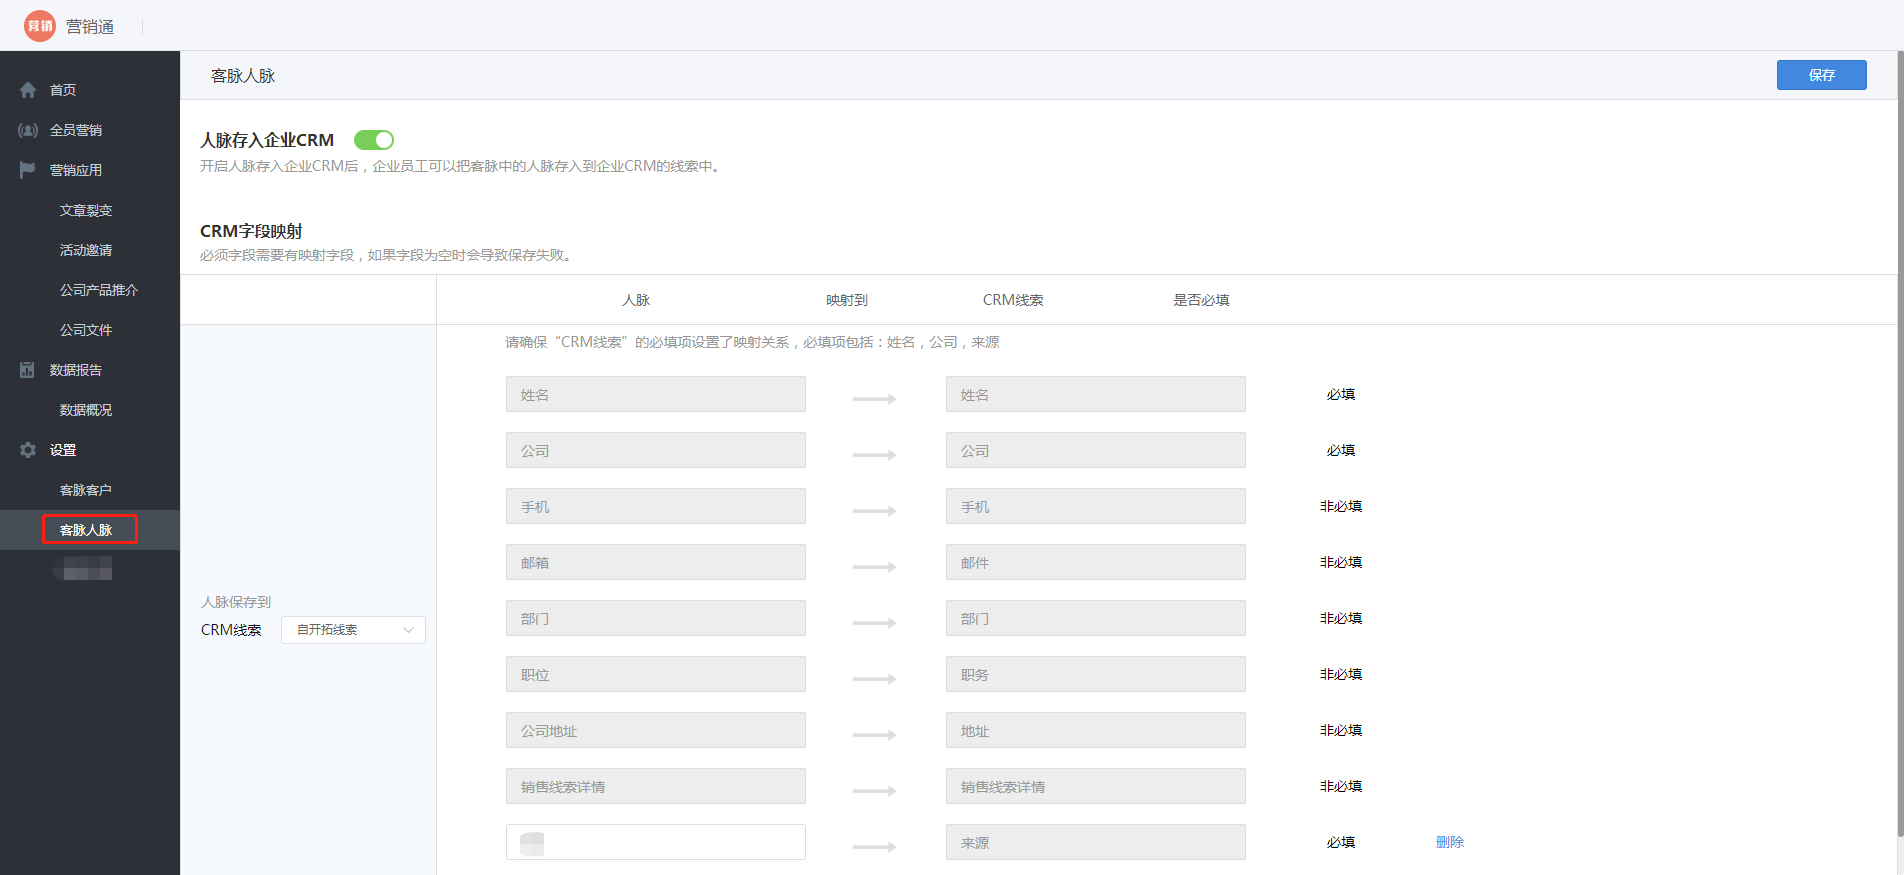The height and width of the screenshot is (875, 1904).
Task: Select 公司产品推介 in sidebar
Action: coord(98,290)
